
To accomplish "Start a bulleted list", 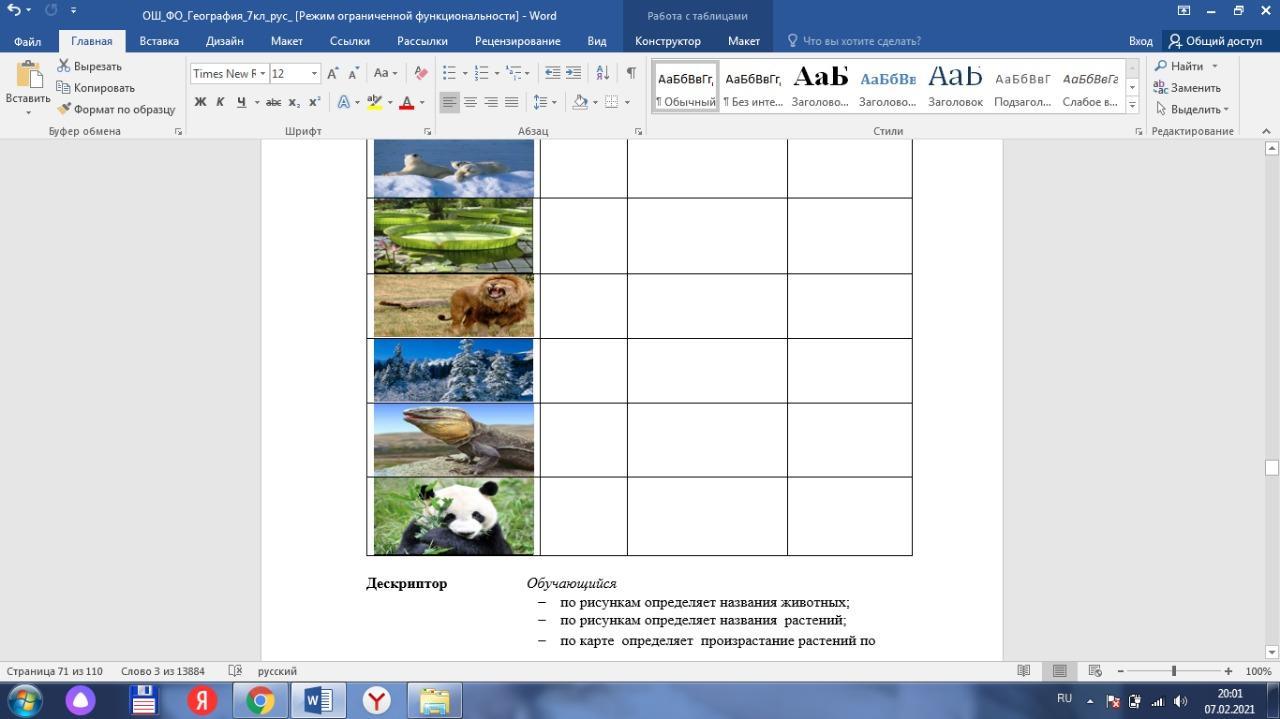I will 449,73.
